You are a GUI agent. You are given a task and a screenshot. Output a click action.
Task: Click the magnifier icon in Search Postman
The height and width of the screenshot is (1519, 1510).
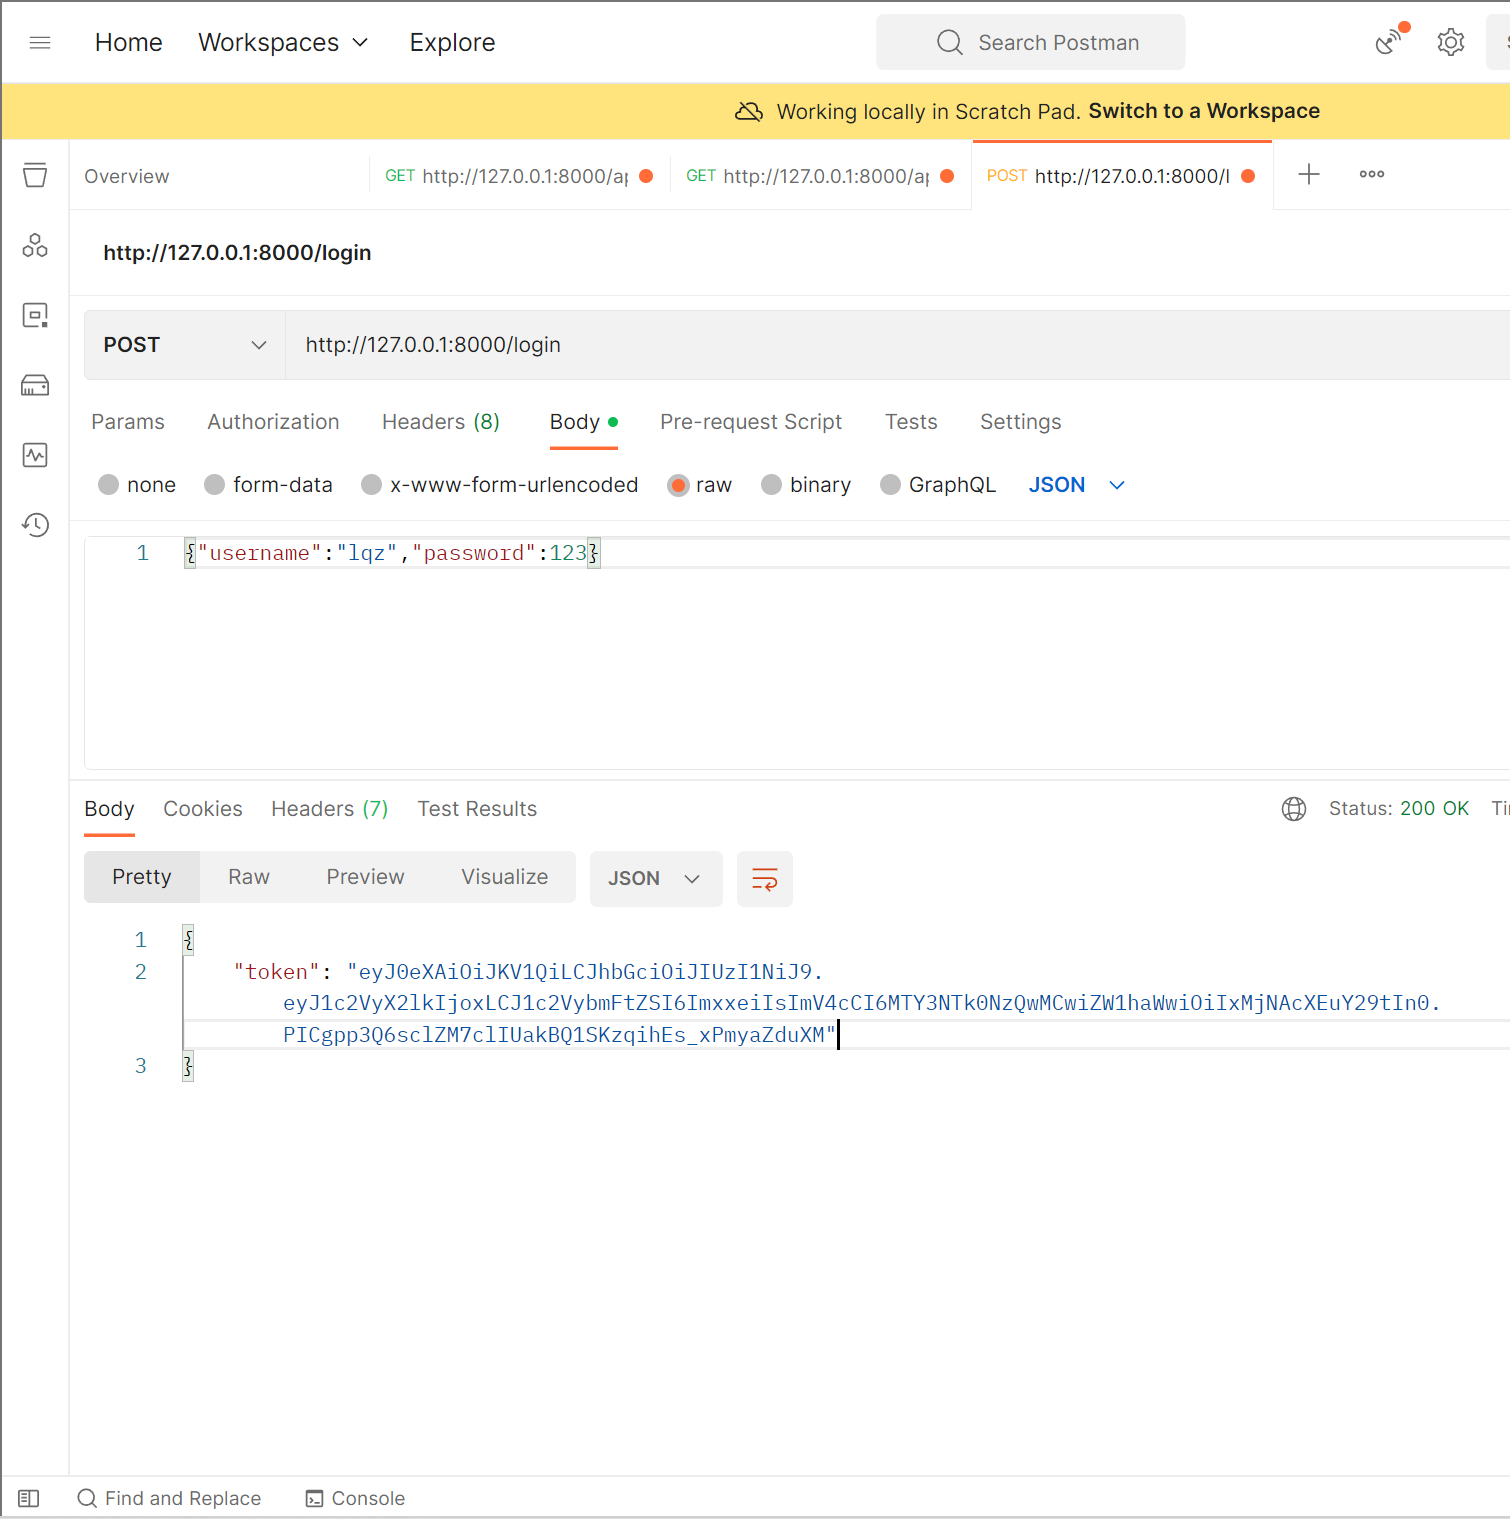[x=949, y=42]
